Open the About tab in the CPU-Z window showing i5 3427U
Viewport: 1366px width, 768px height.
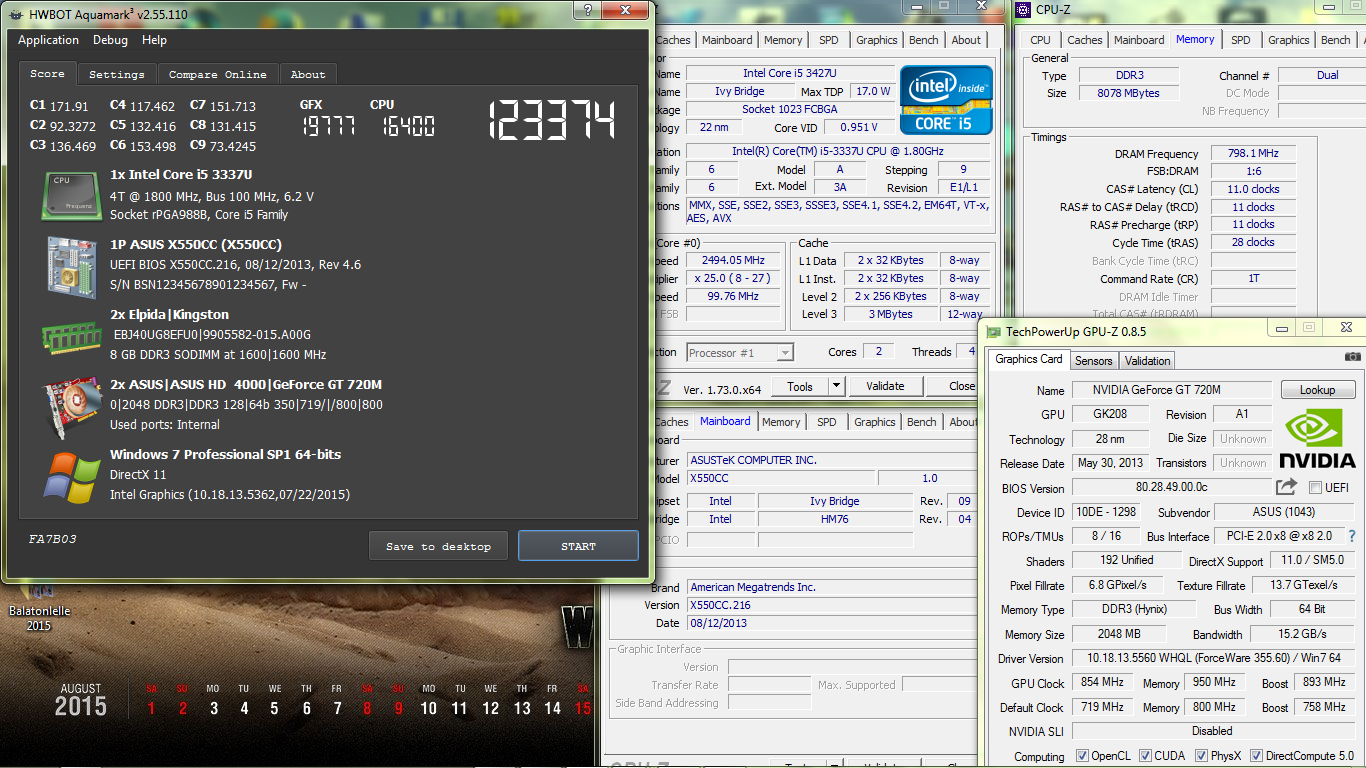coord(966,40)
